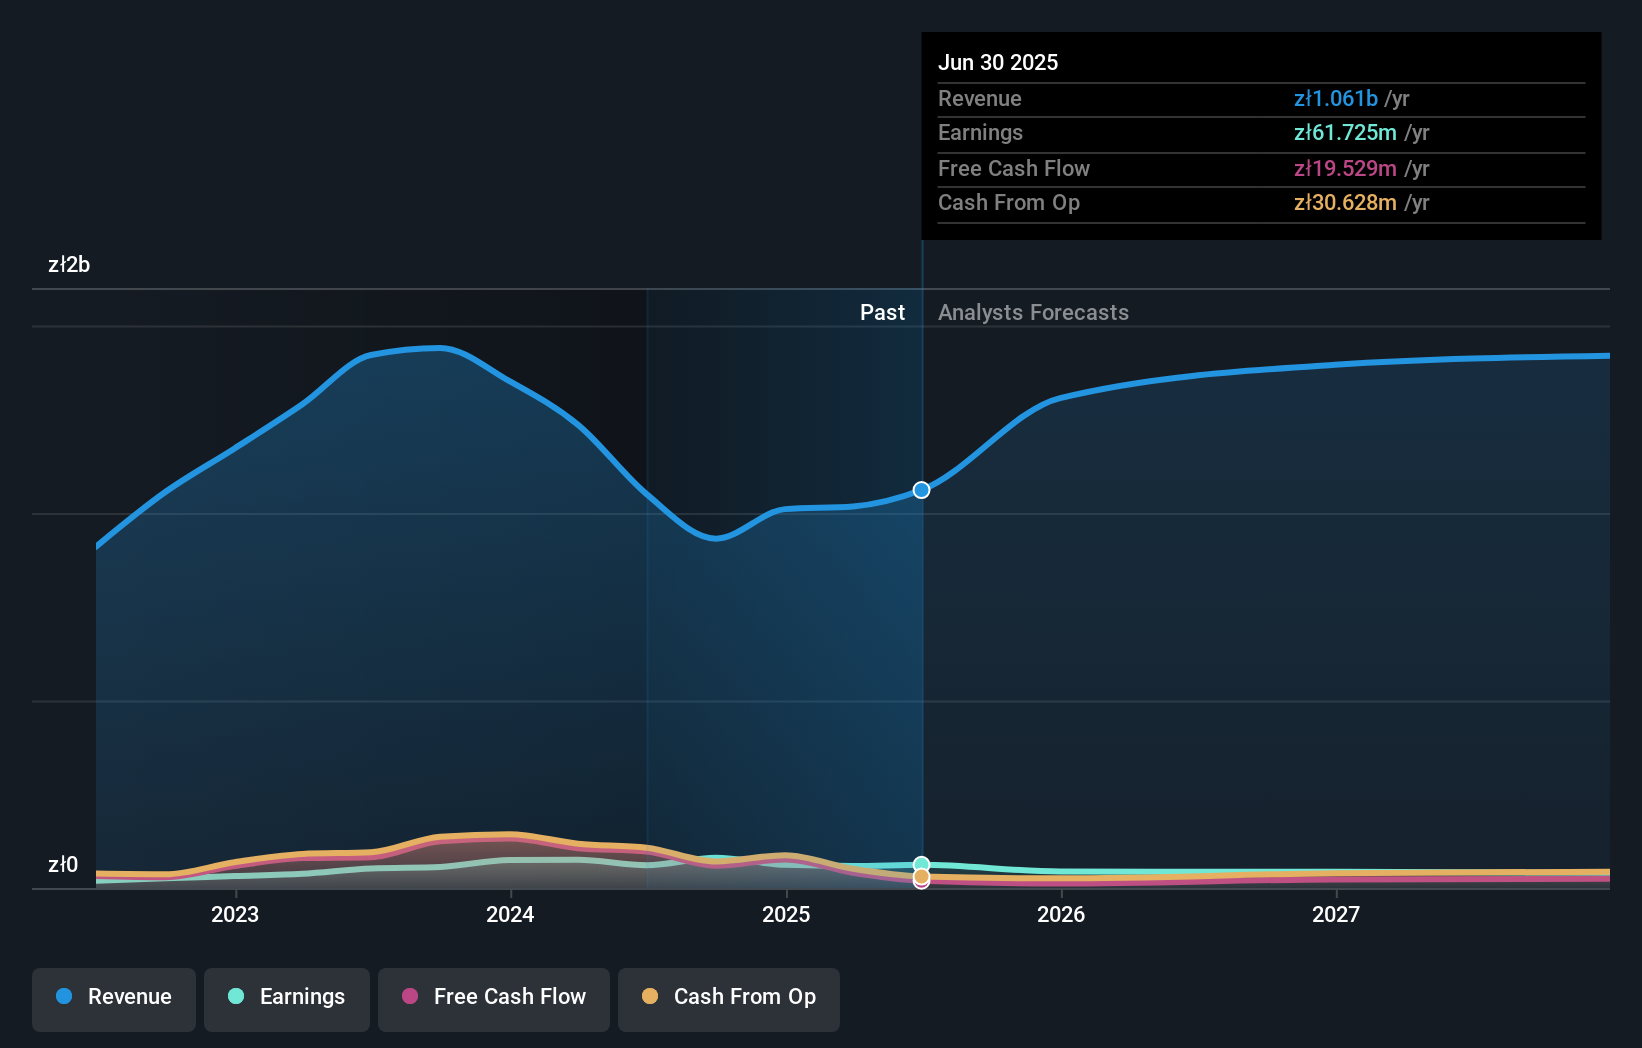
Task: Switch to the Past section of the chart
Action: click(x=882, y=312)
